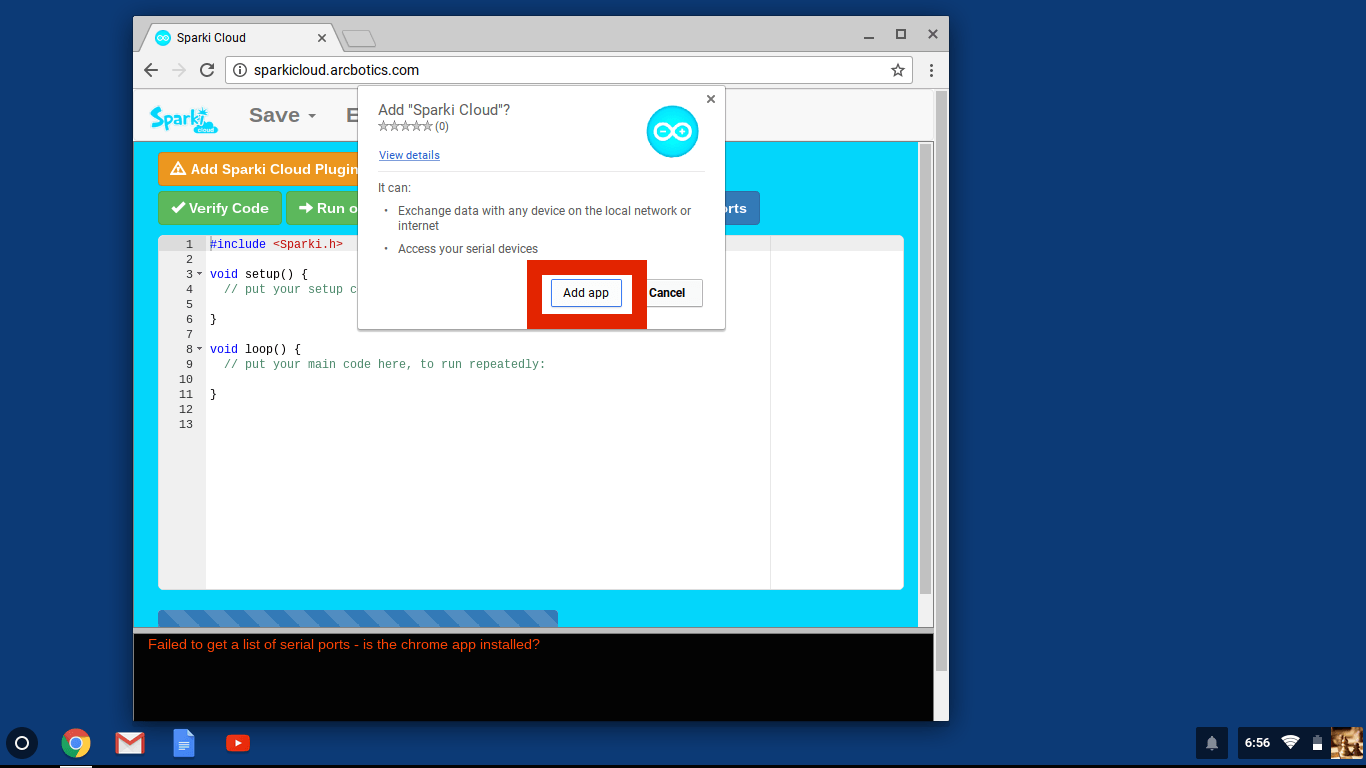Click code line '#include <Sparki.h>'
This screenshot has height=768, width=1366.
tap(276, 244)
